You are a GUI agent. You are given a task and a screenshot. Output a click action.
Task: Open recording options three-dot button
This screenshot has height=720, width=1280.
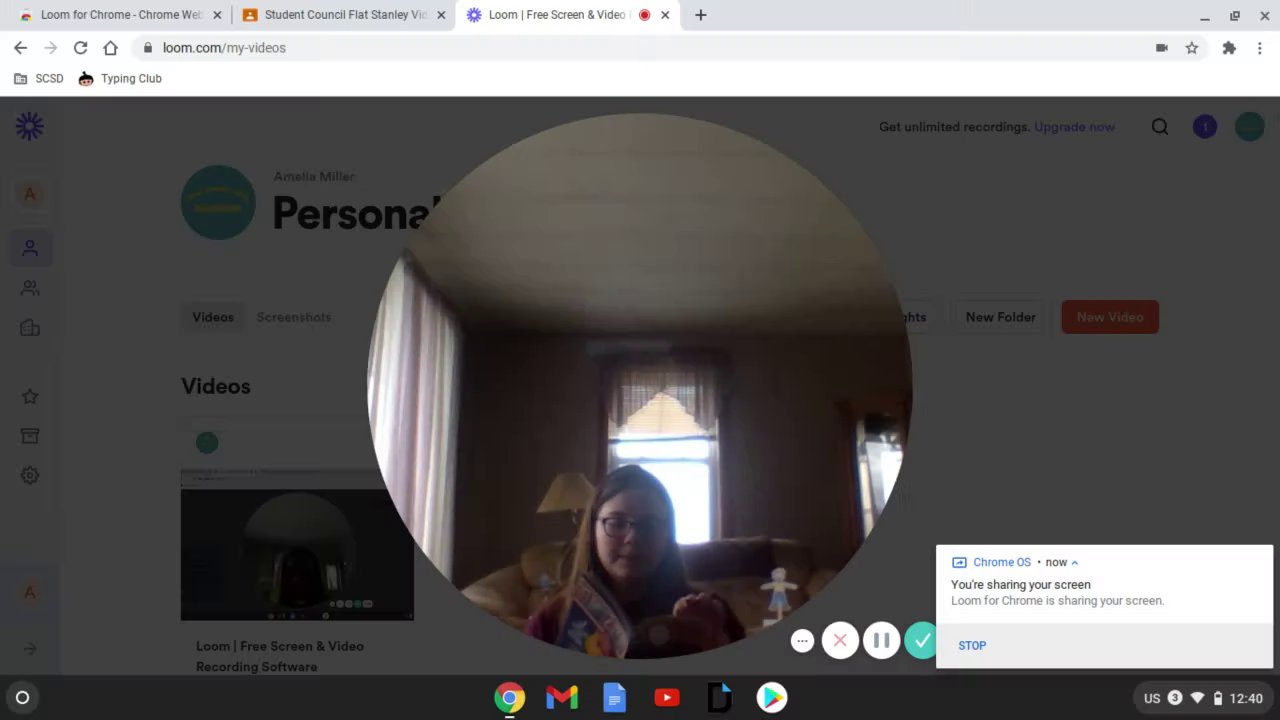802,641
